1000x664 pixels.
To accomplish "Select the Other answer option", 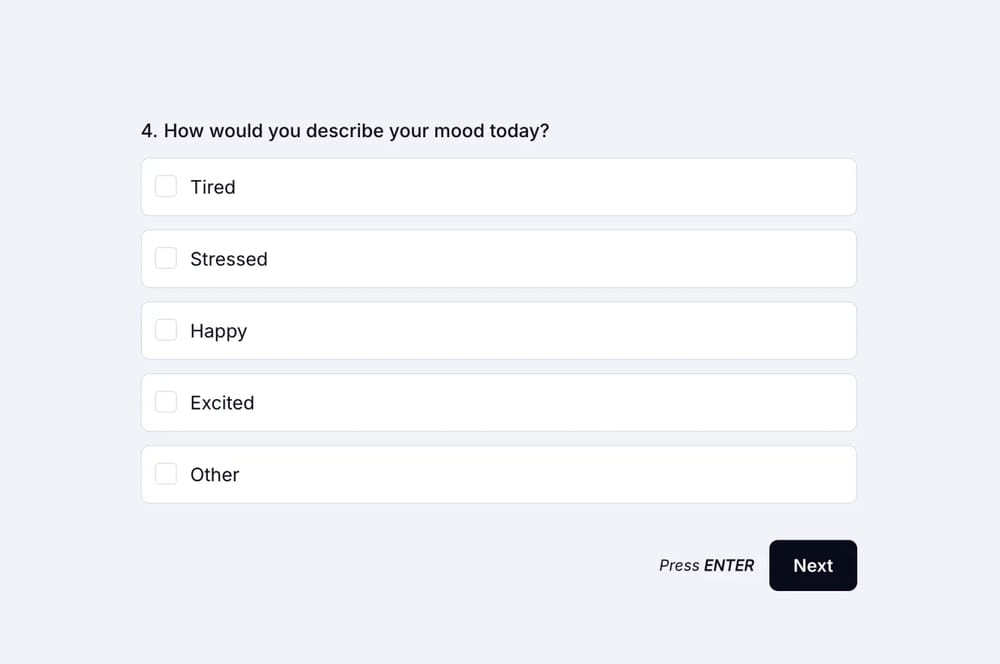I will click(498, 474).
